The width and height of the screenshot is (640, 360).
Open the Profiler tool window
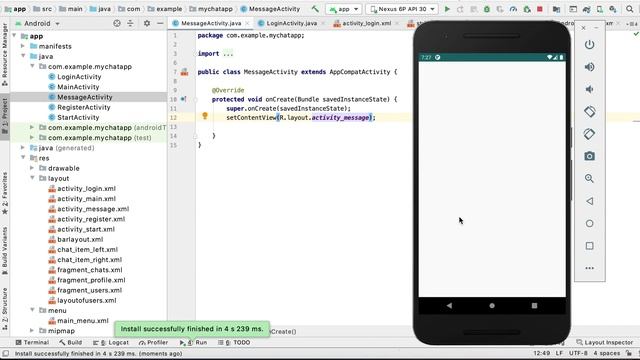[x=153, y=342]
